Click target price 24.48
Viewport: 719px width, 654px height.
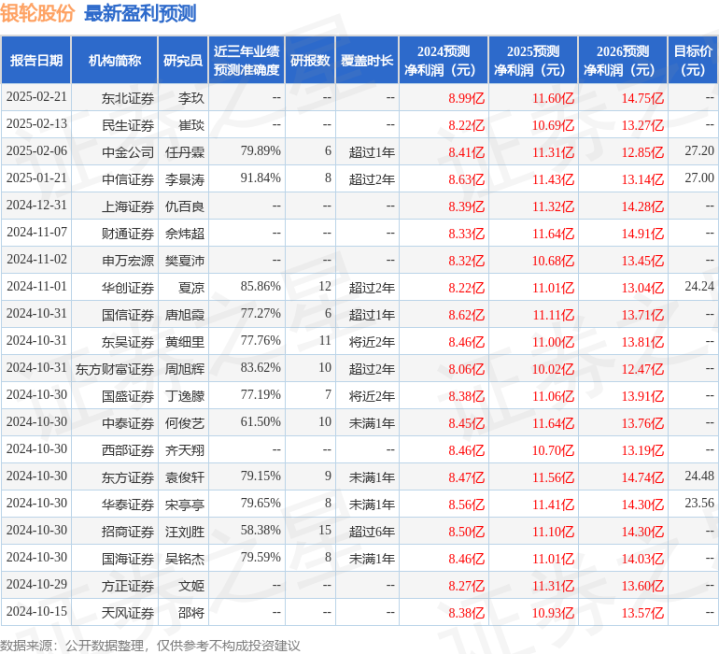click(x=699, y=476)
